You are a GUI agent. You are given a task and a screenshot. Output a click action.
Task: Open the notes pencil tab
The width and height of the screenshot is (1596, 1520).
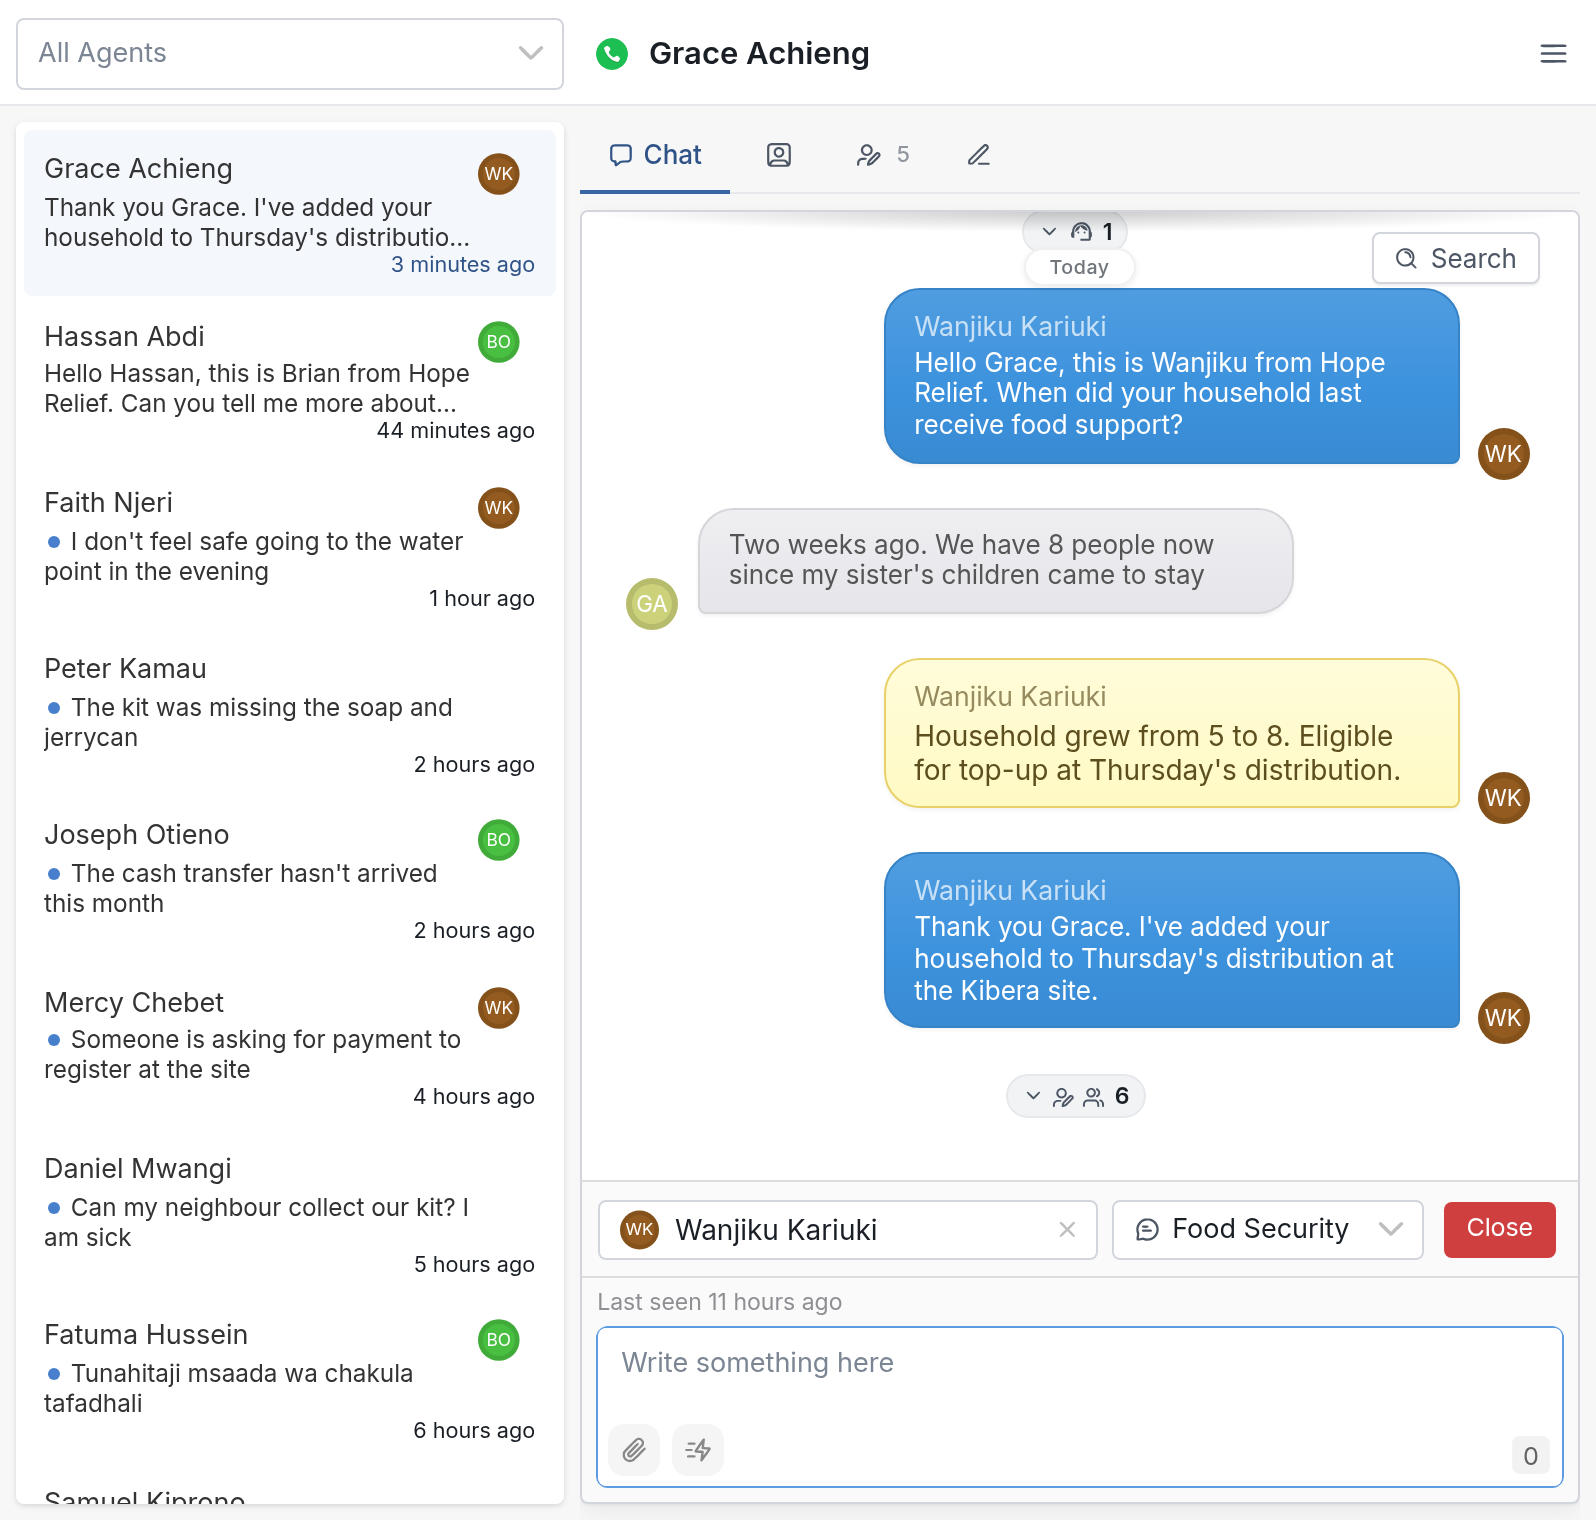pos(979,155)
